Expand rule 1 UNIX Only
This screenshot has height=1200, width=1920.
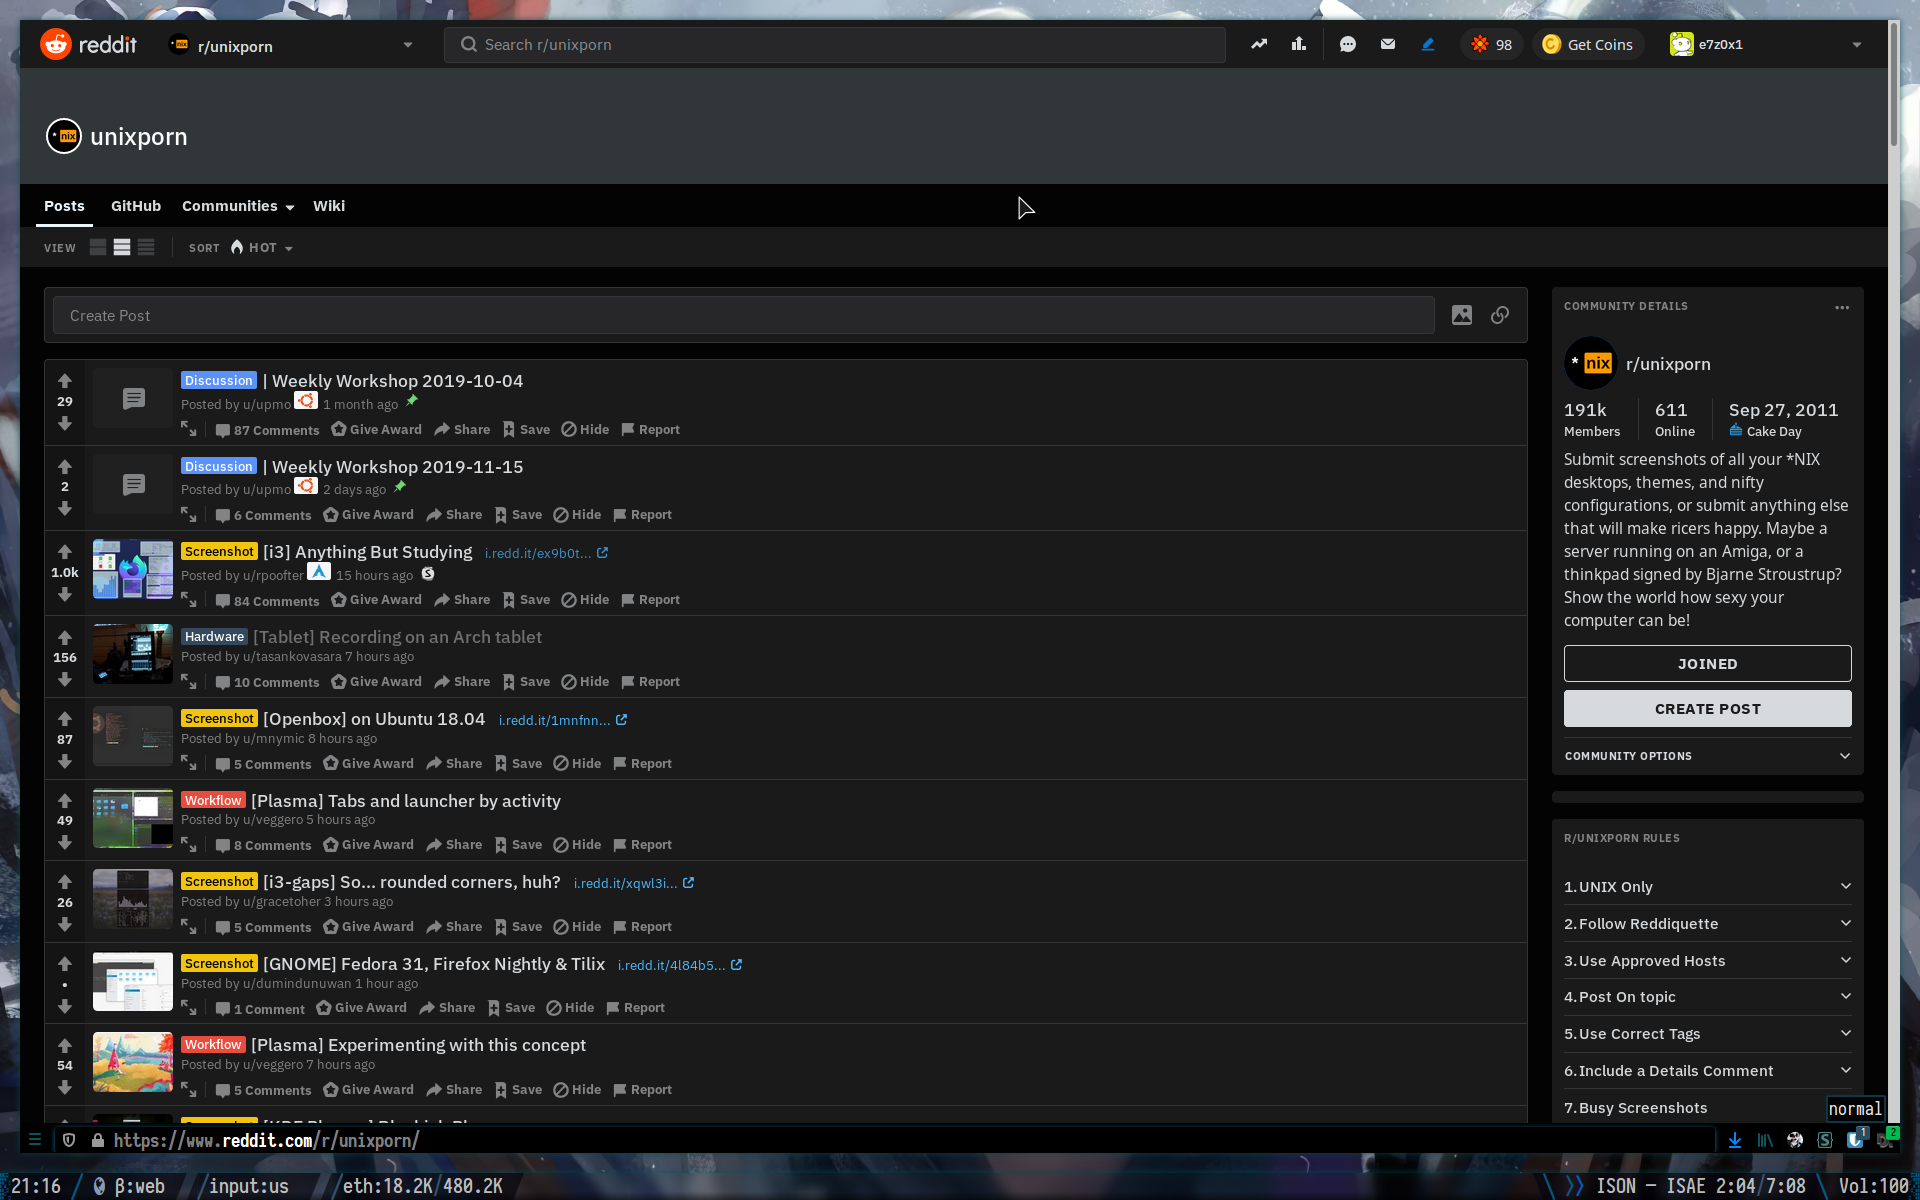coord(1708,887)
